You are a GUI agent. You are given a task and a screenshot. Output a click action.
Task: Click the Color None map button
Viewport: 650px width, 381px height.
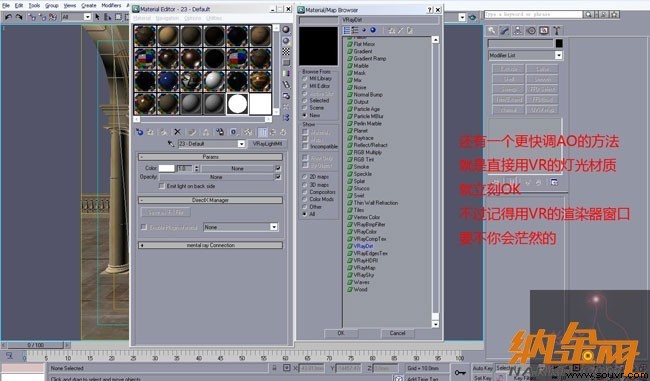(238, 169)
